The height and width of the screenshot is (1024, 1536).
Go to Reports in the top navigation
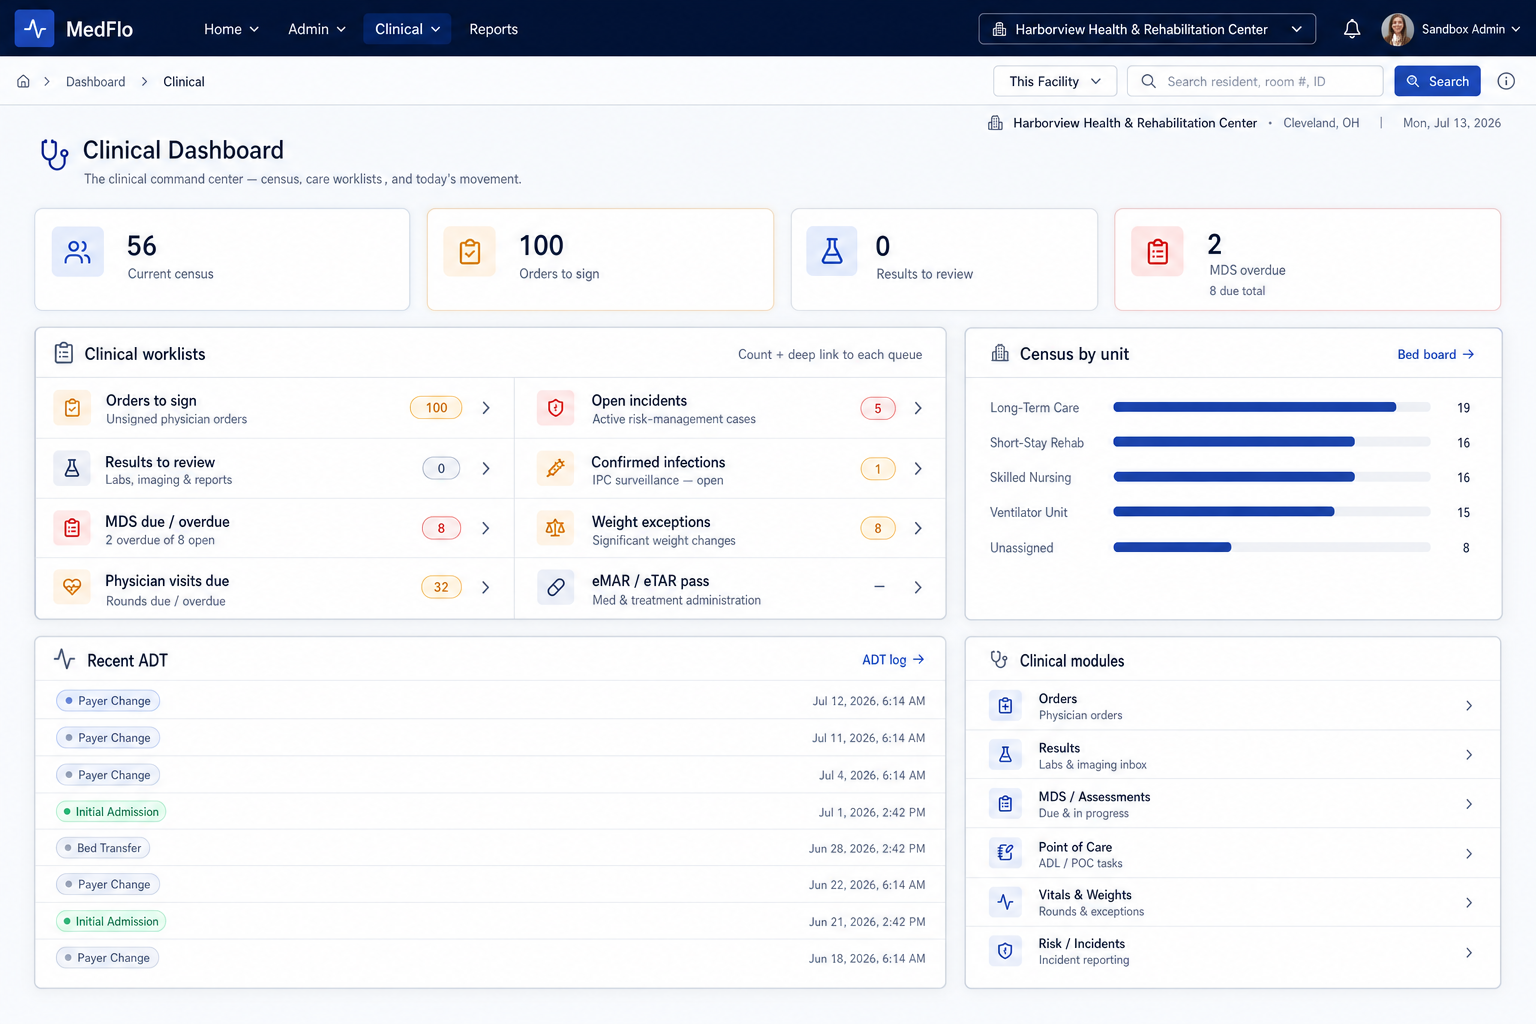tap(494, 29)
